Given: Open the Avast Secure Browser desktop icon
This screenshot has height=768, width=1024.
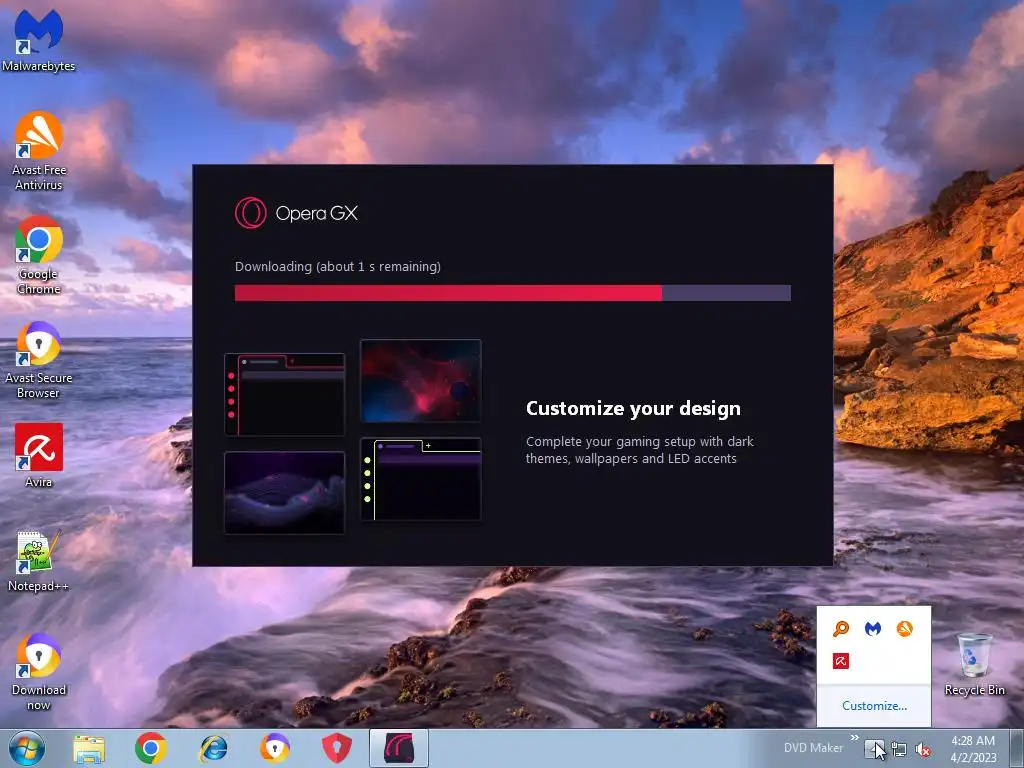Looking at the screenshot, I should tap(39, 359).
